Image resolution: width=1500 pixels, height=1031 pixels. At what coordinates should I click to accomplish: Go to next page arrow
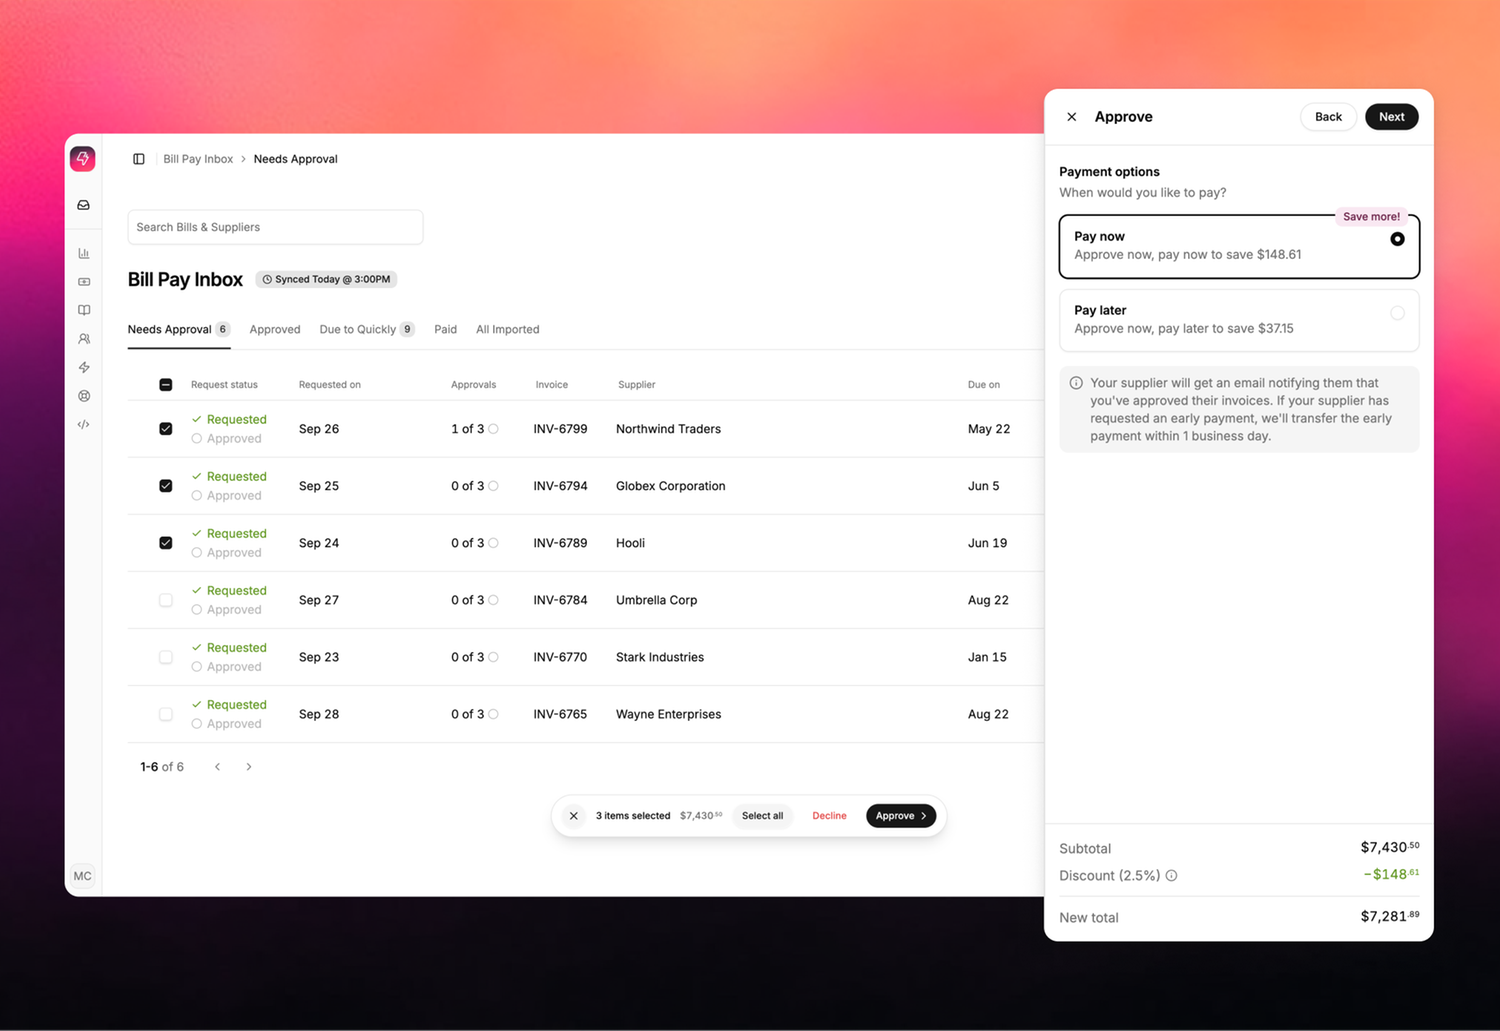(249, 767)
